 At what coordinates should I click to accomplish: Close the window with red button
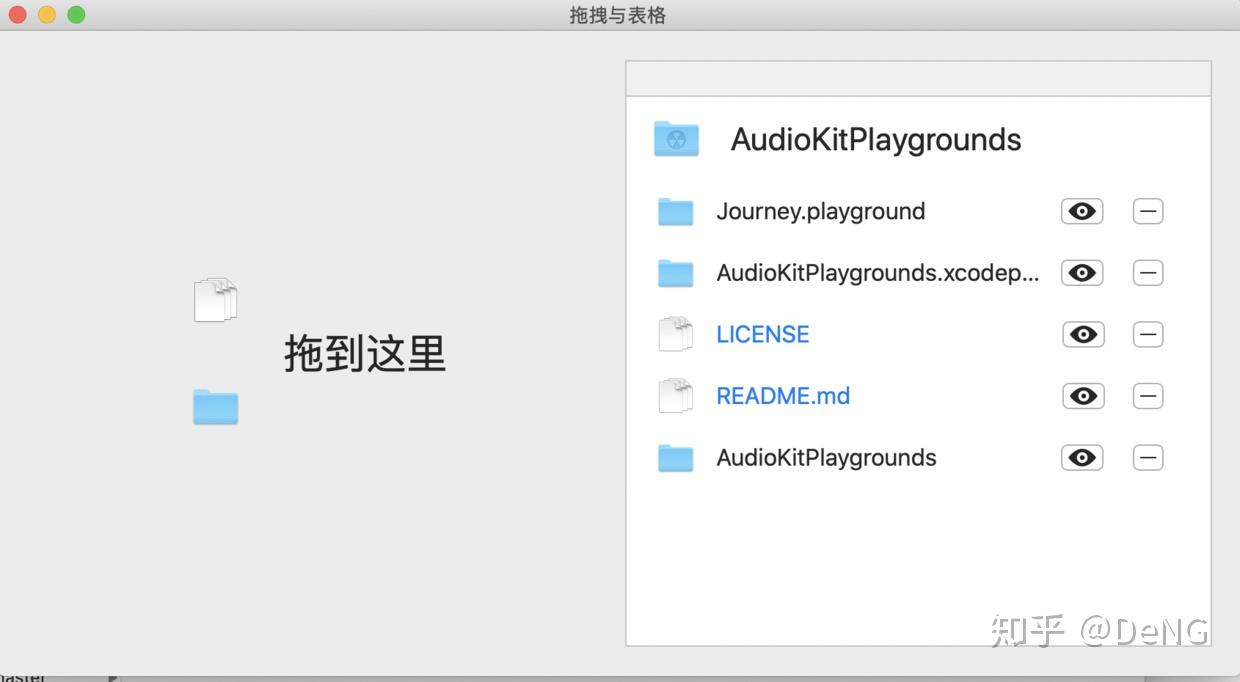pos(18,15)
